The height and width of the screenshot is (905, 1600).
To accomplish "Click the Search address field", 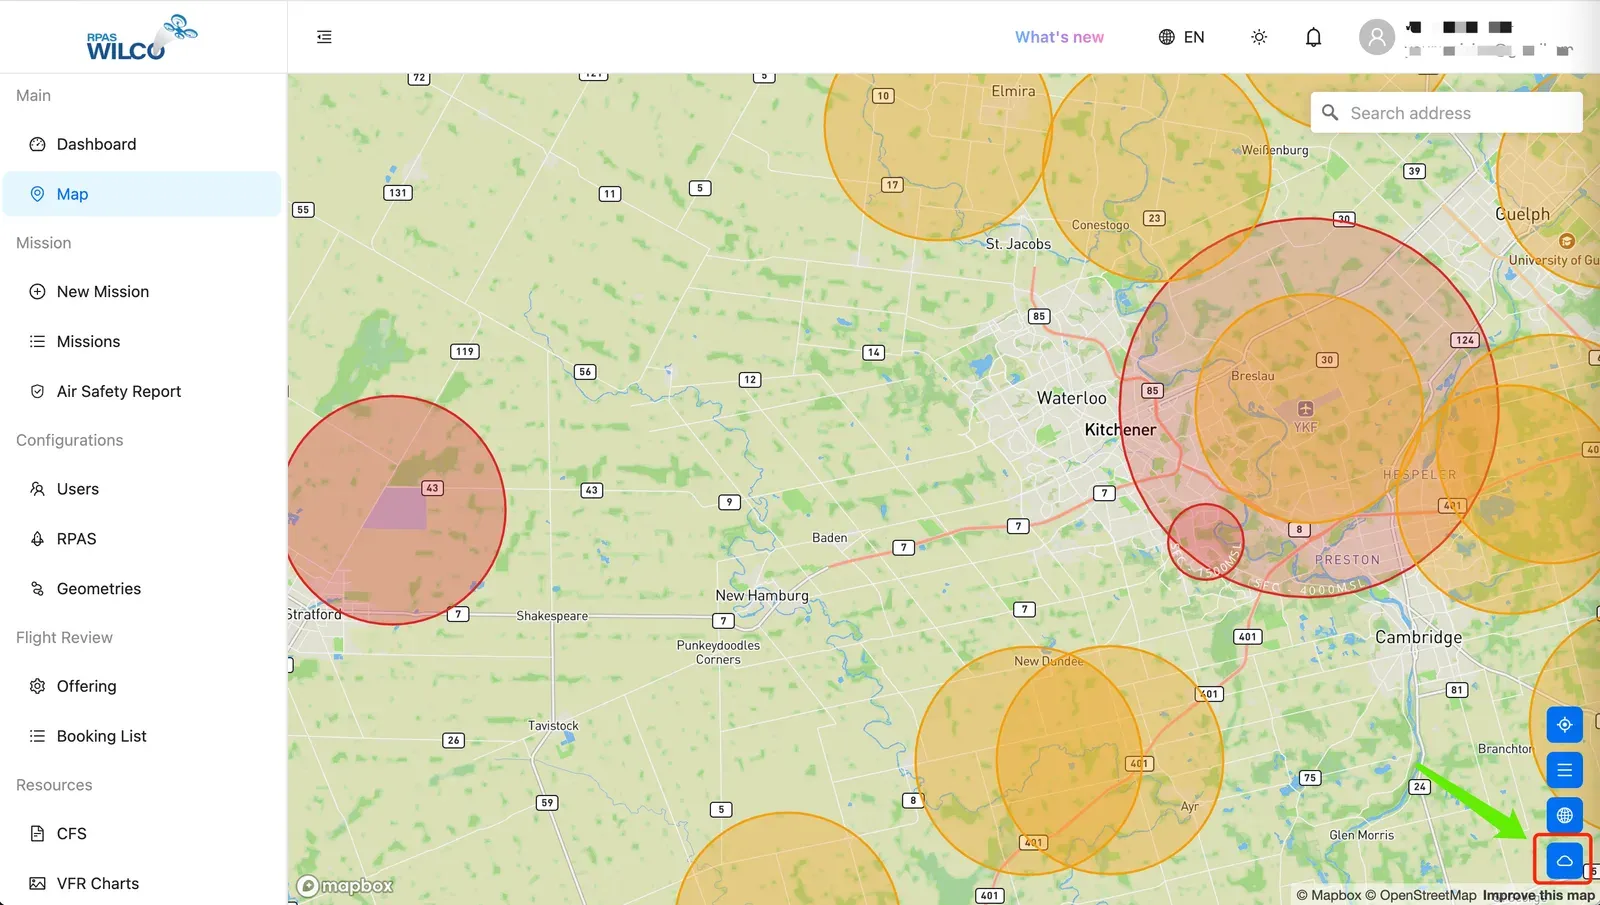I will pos(1446,113).
